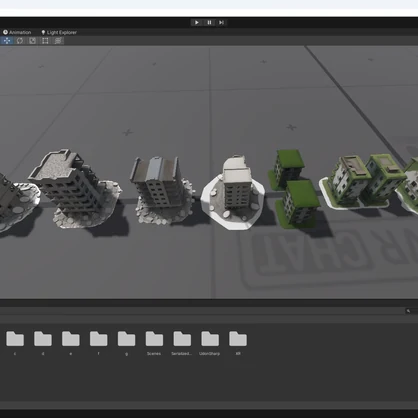
Task: Select the white tower on octagonal base
Action: tap(233, 193)
